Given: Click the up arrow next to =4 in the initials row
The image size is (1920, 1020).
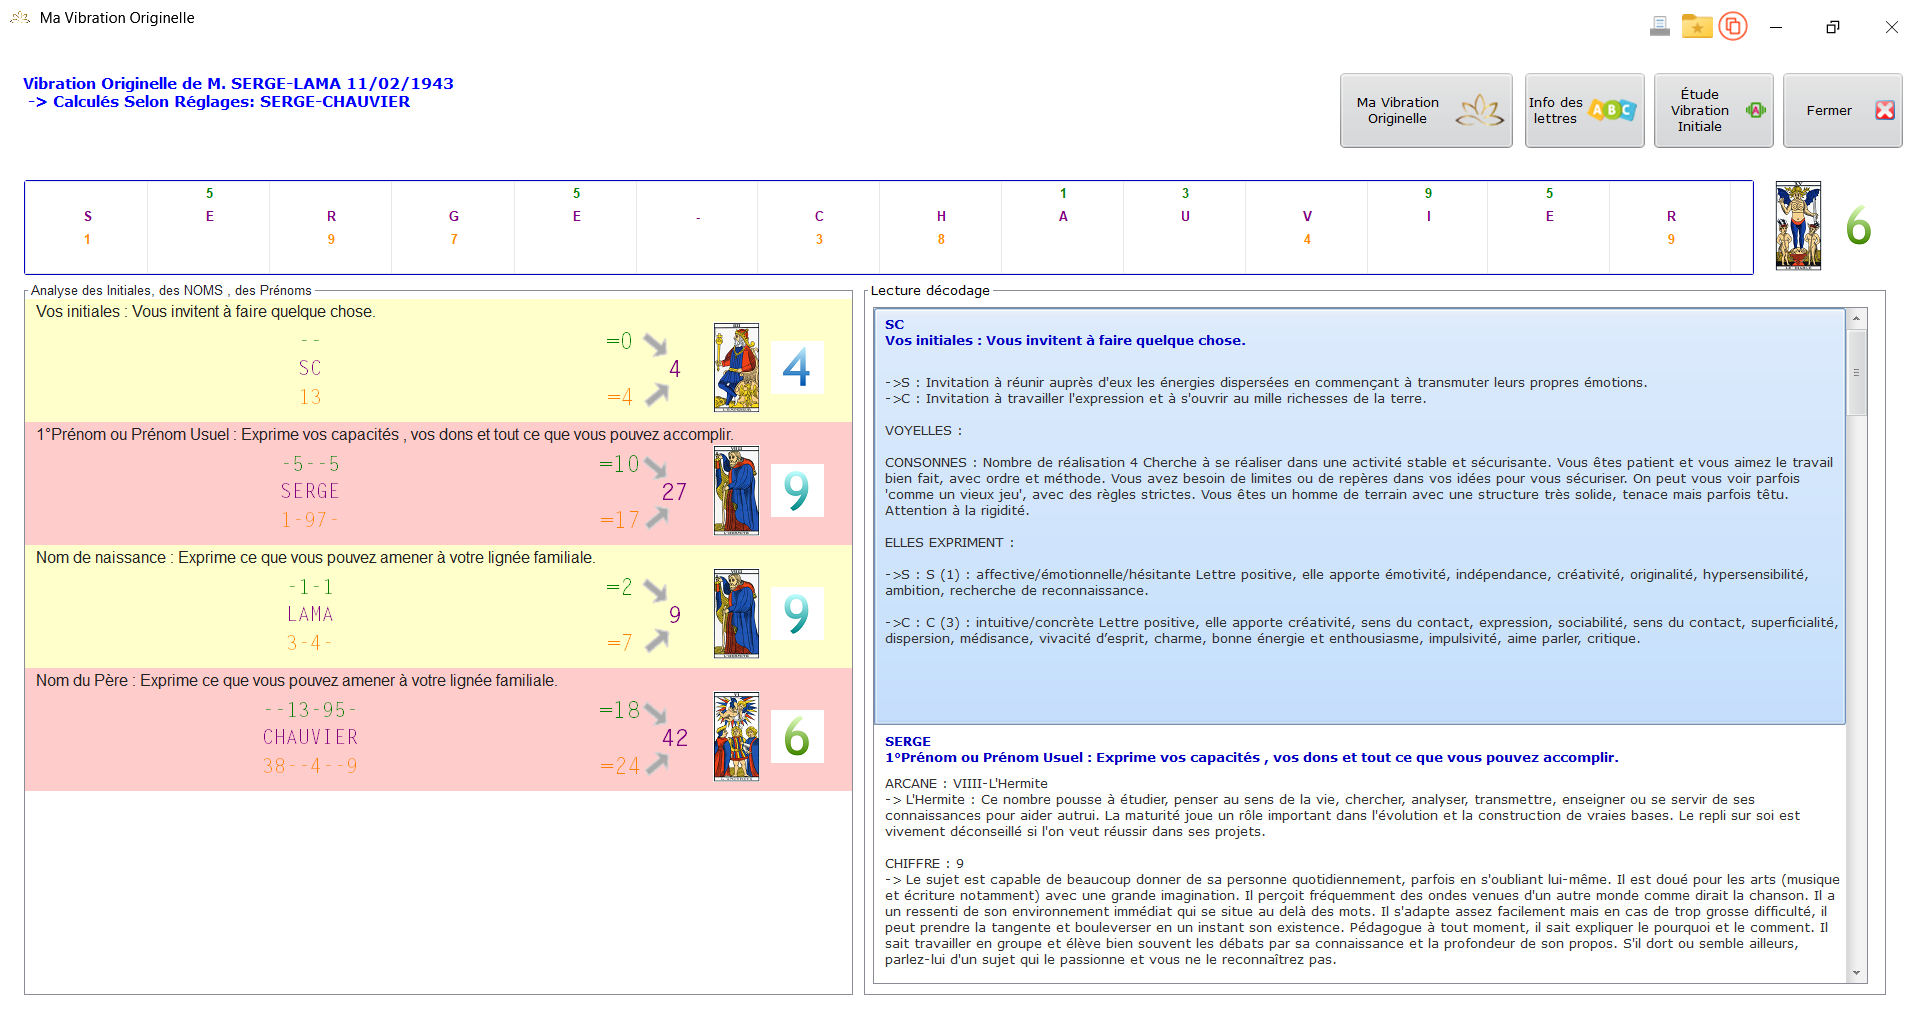Looking at the screenshot, I should click(x=656, y=395).
